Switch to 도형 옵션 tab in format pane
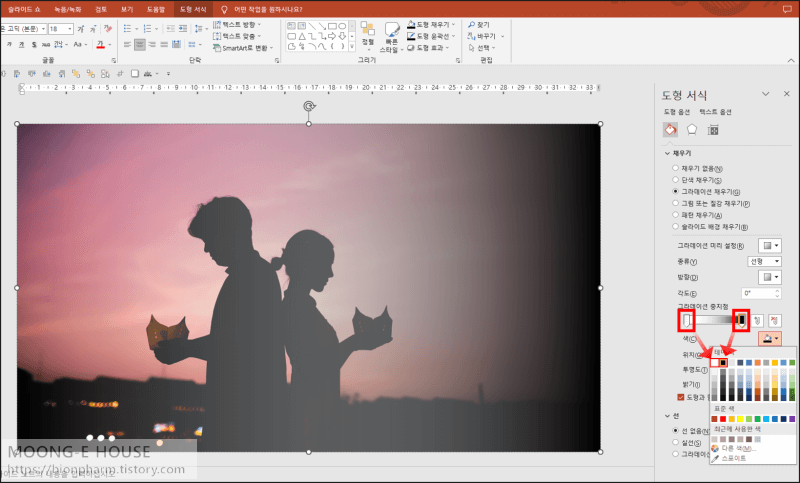This screenshot has height=483, width=800. coord(677,112)
